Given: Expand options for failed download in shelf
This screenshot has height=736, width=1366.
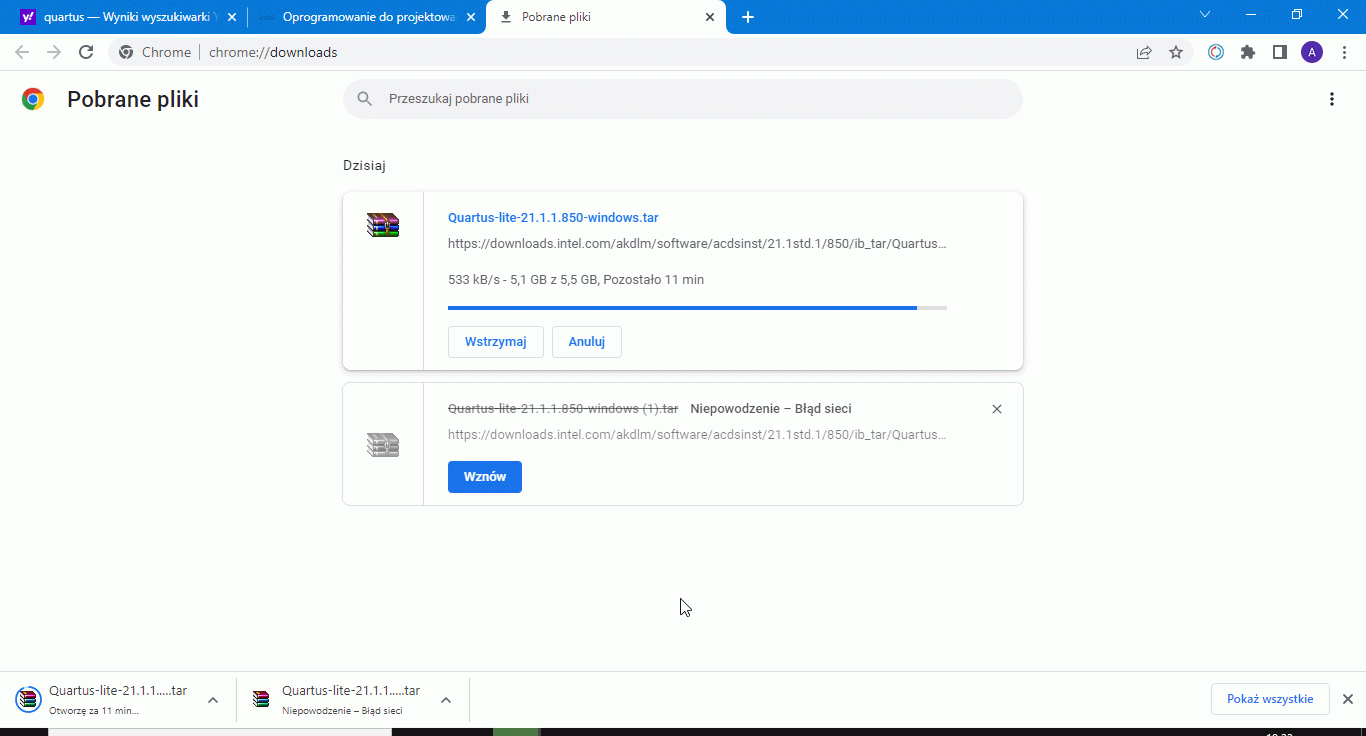Looking at the screenshot, I should 446,700.
